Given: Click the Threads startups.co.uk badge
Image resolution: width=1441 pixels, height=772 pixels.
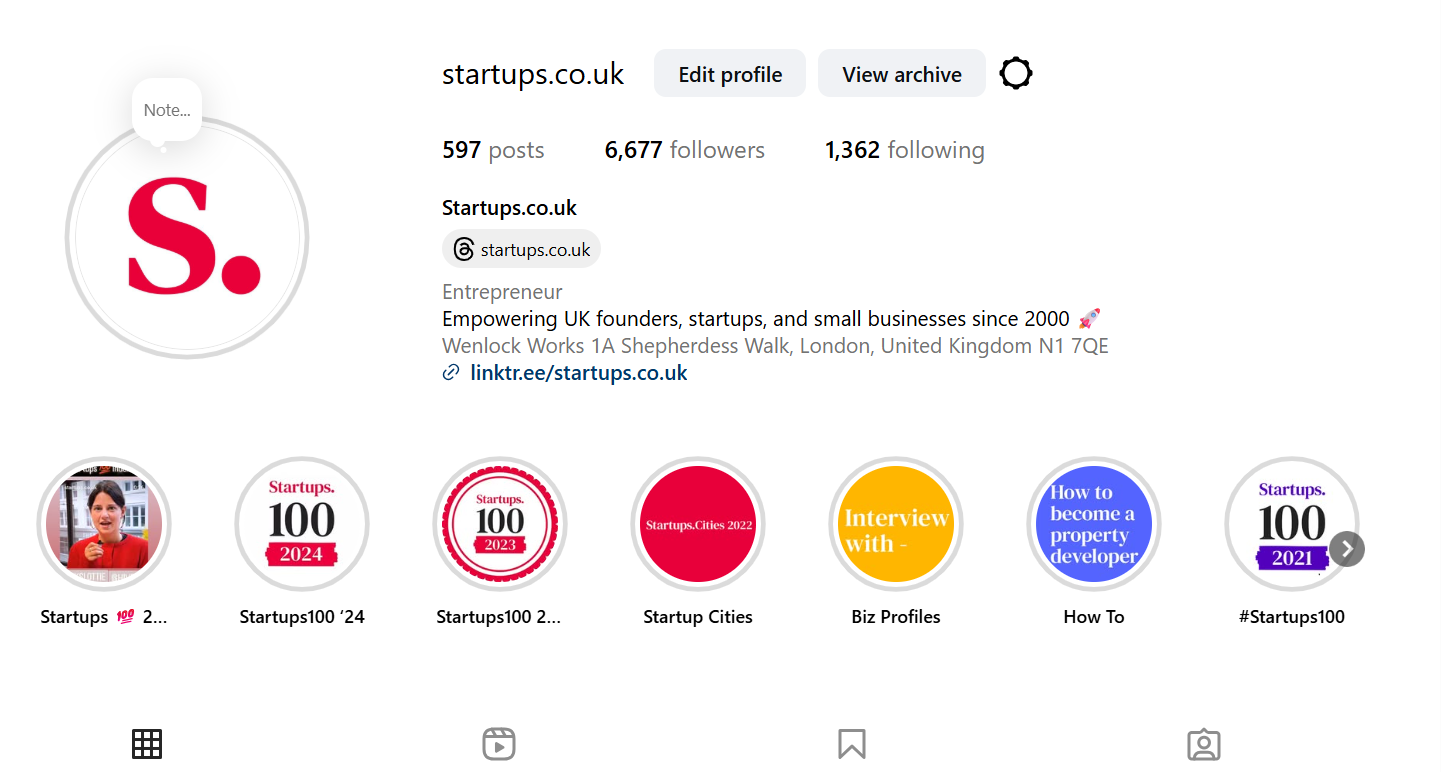Looking at the screenshot, I should point(522,250).
